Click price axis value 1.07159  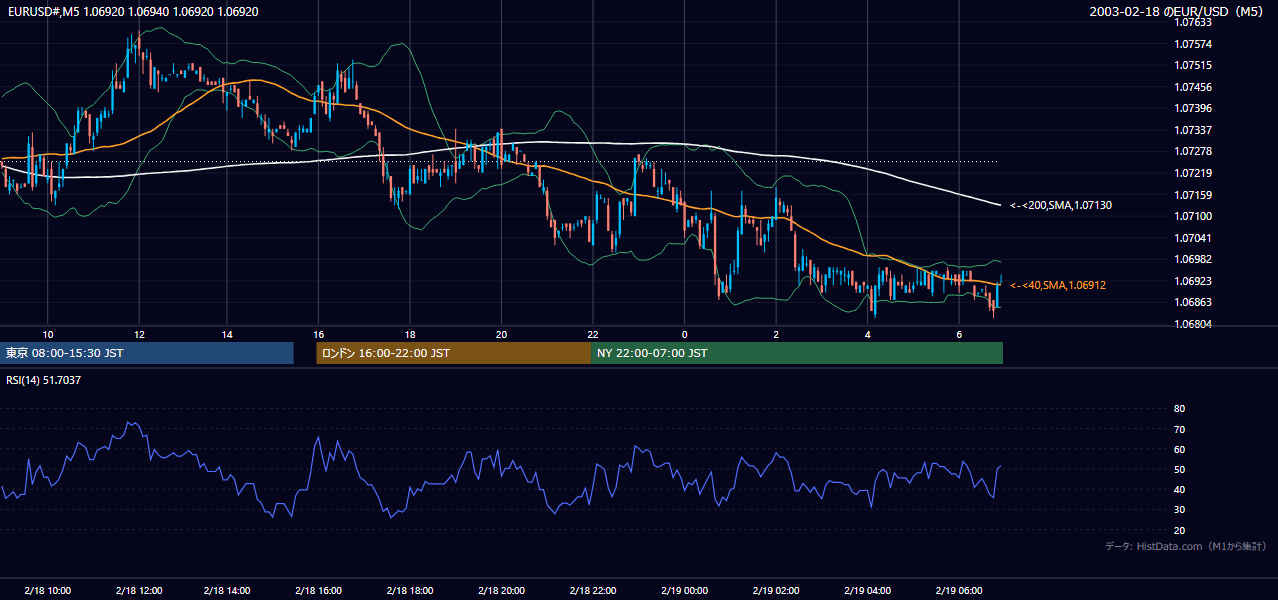[1192, 195]
